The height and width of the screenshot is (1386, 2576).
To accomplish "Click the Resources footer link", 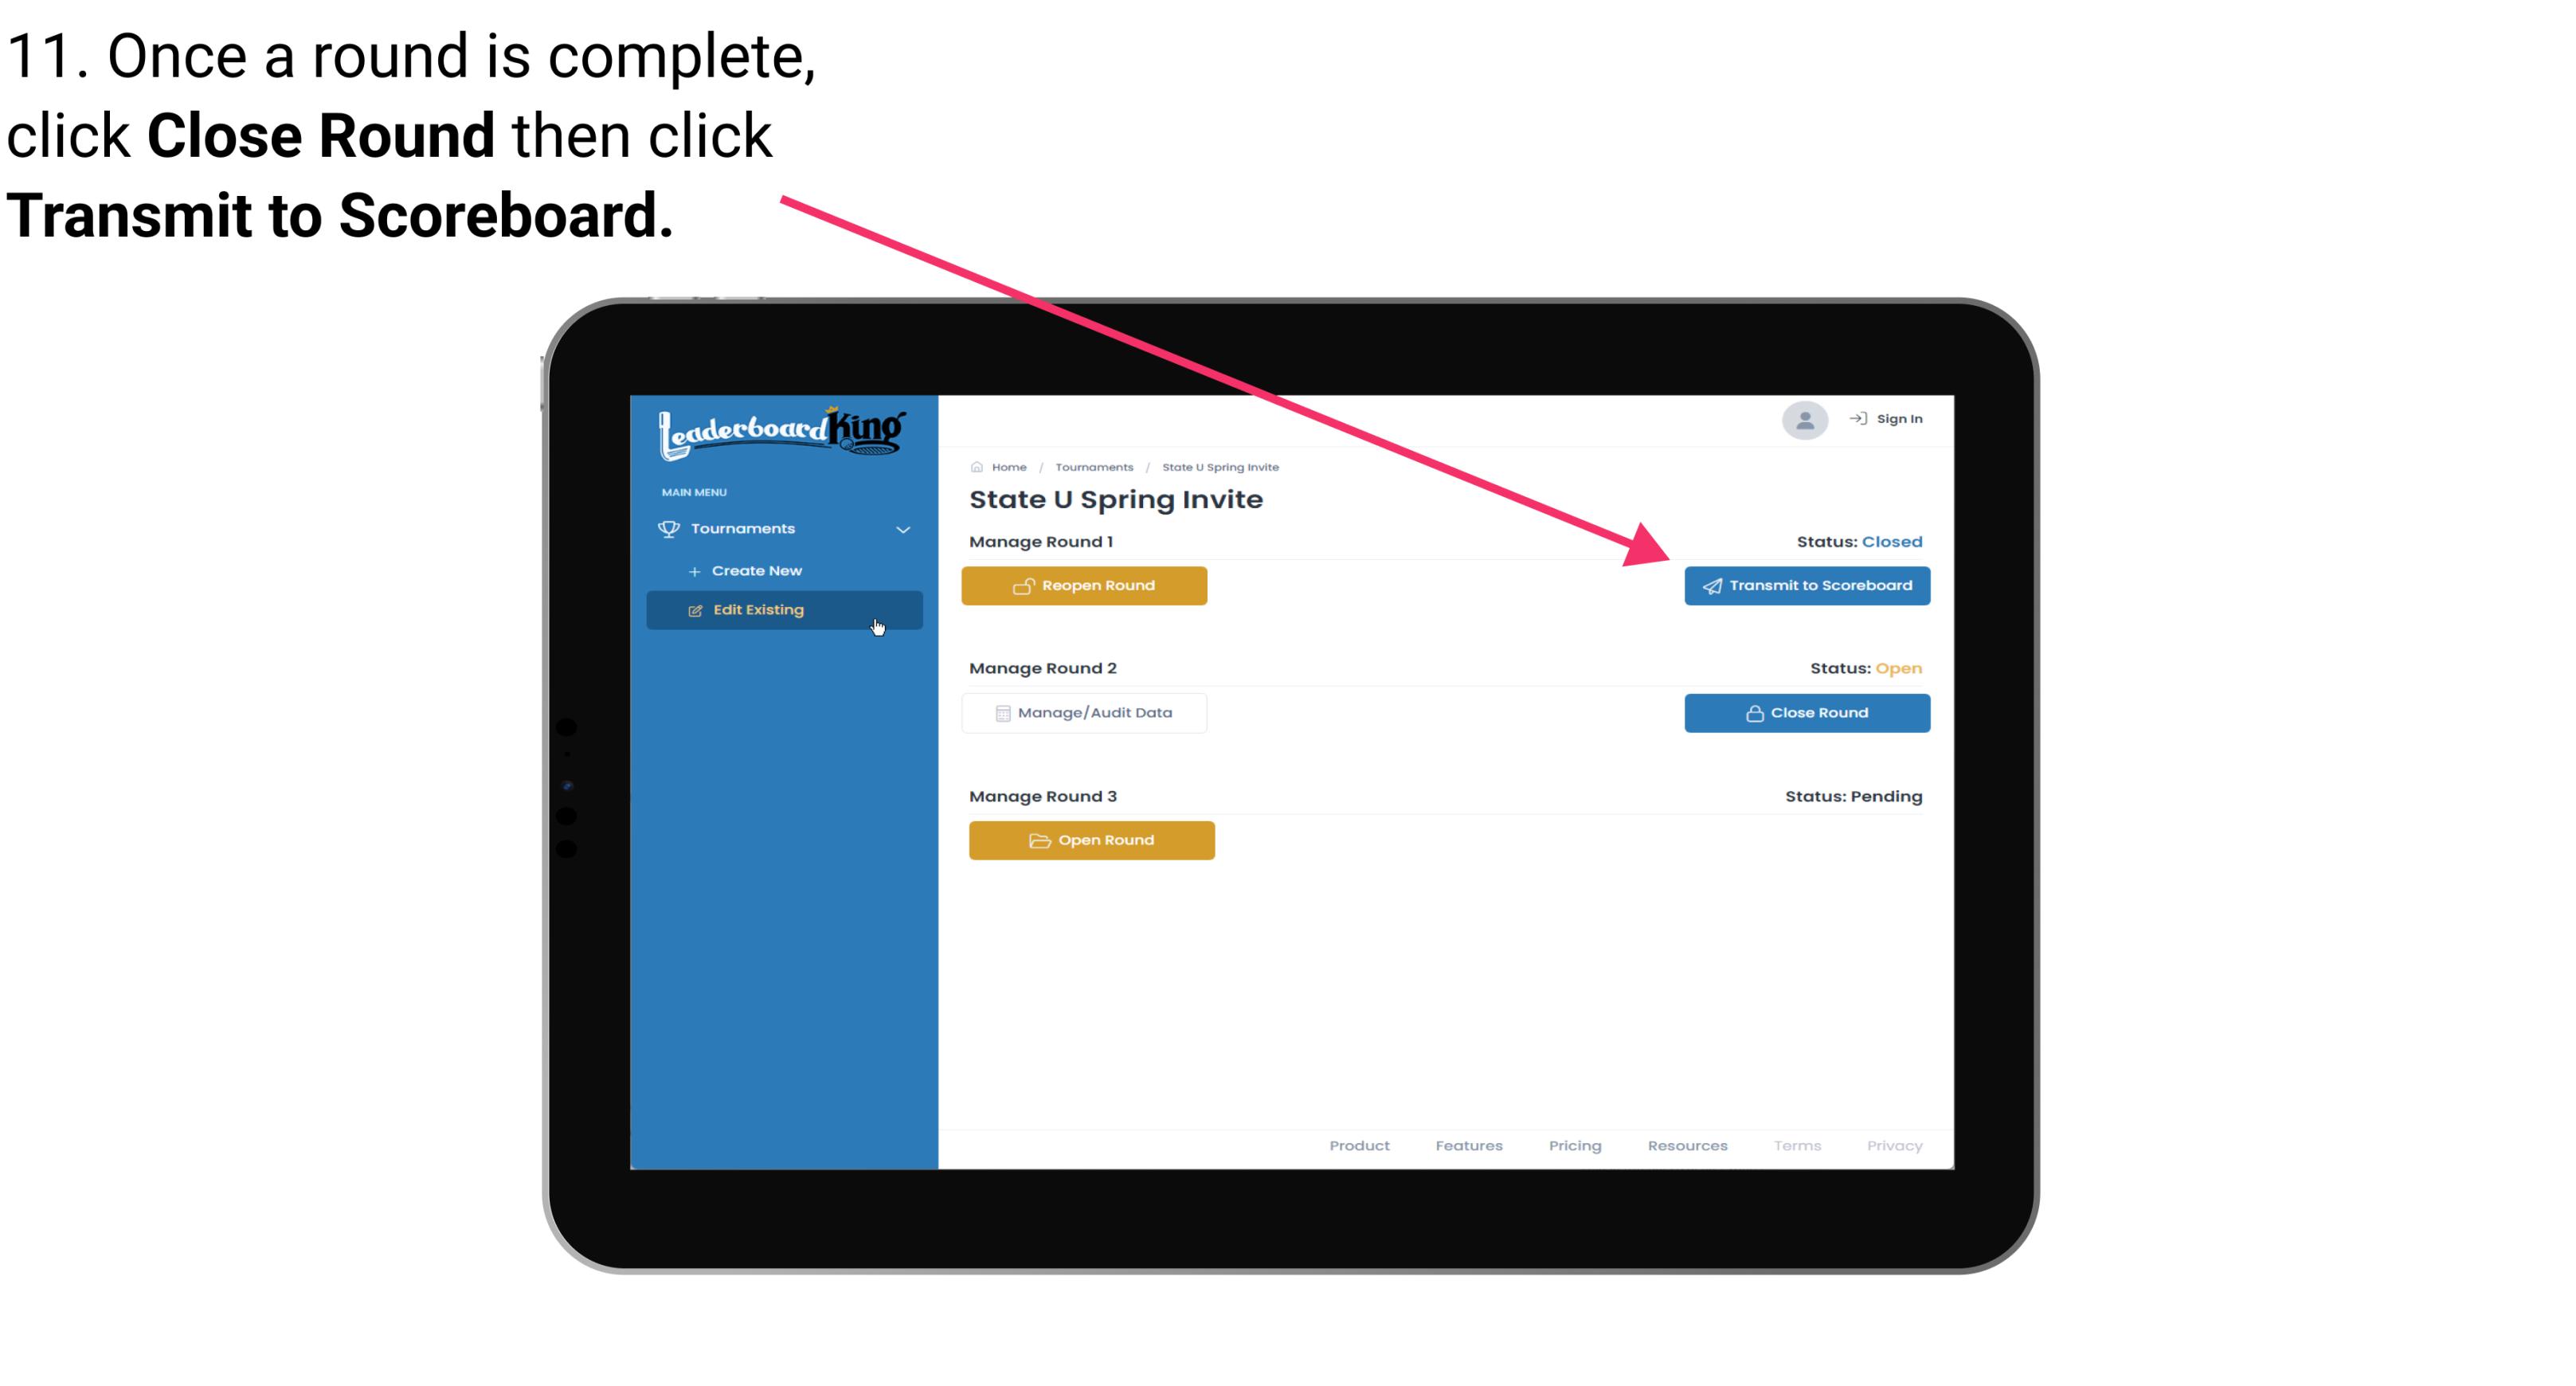I will pos(1685,1145).
